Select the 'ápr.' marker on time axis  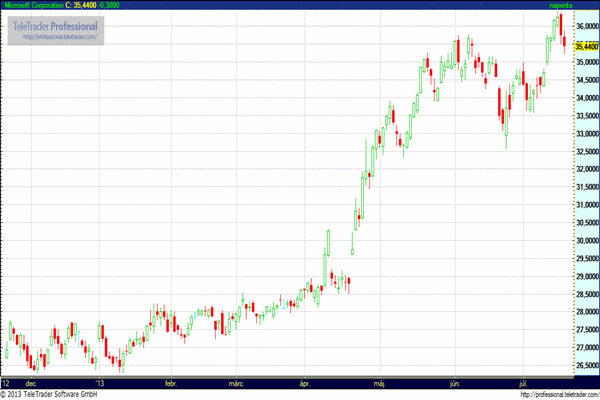305,383
